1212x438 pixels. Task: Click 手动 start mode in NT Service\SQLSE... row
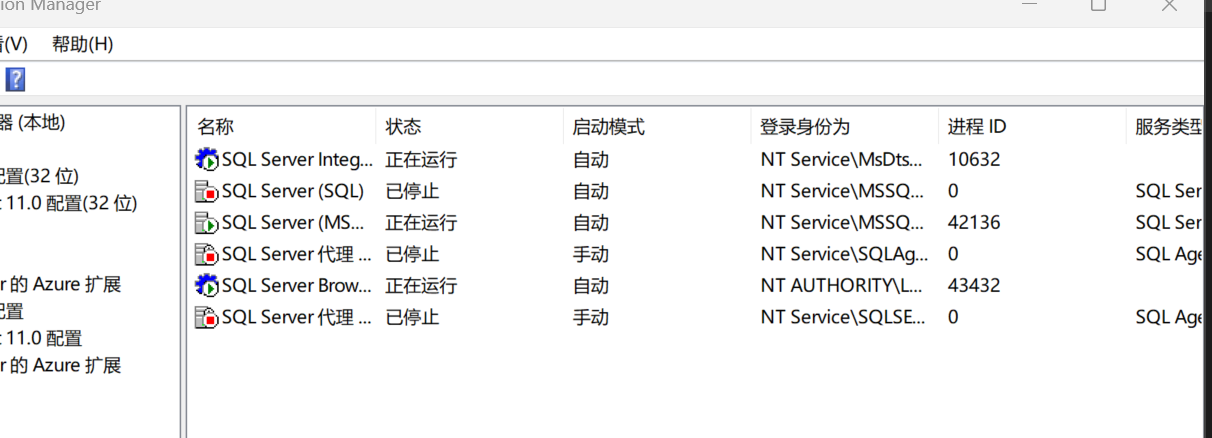tap(590, 317)
